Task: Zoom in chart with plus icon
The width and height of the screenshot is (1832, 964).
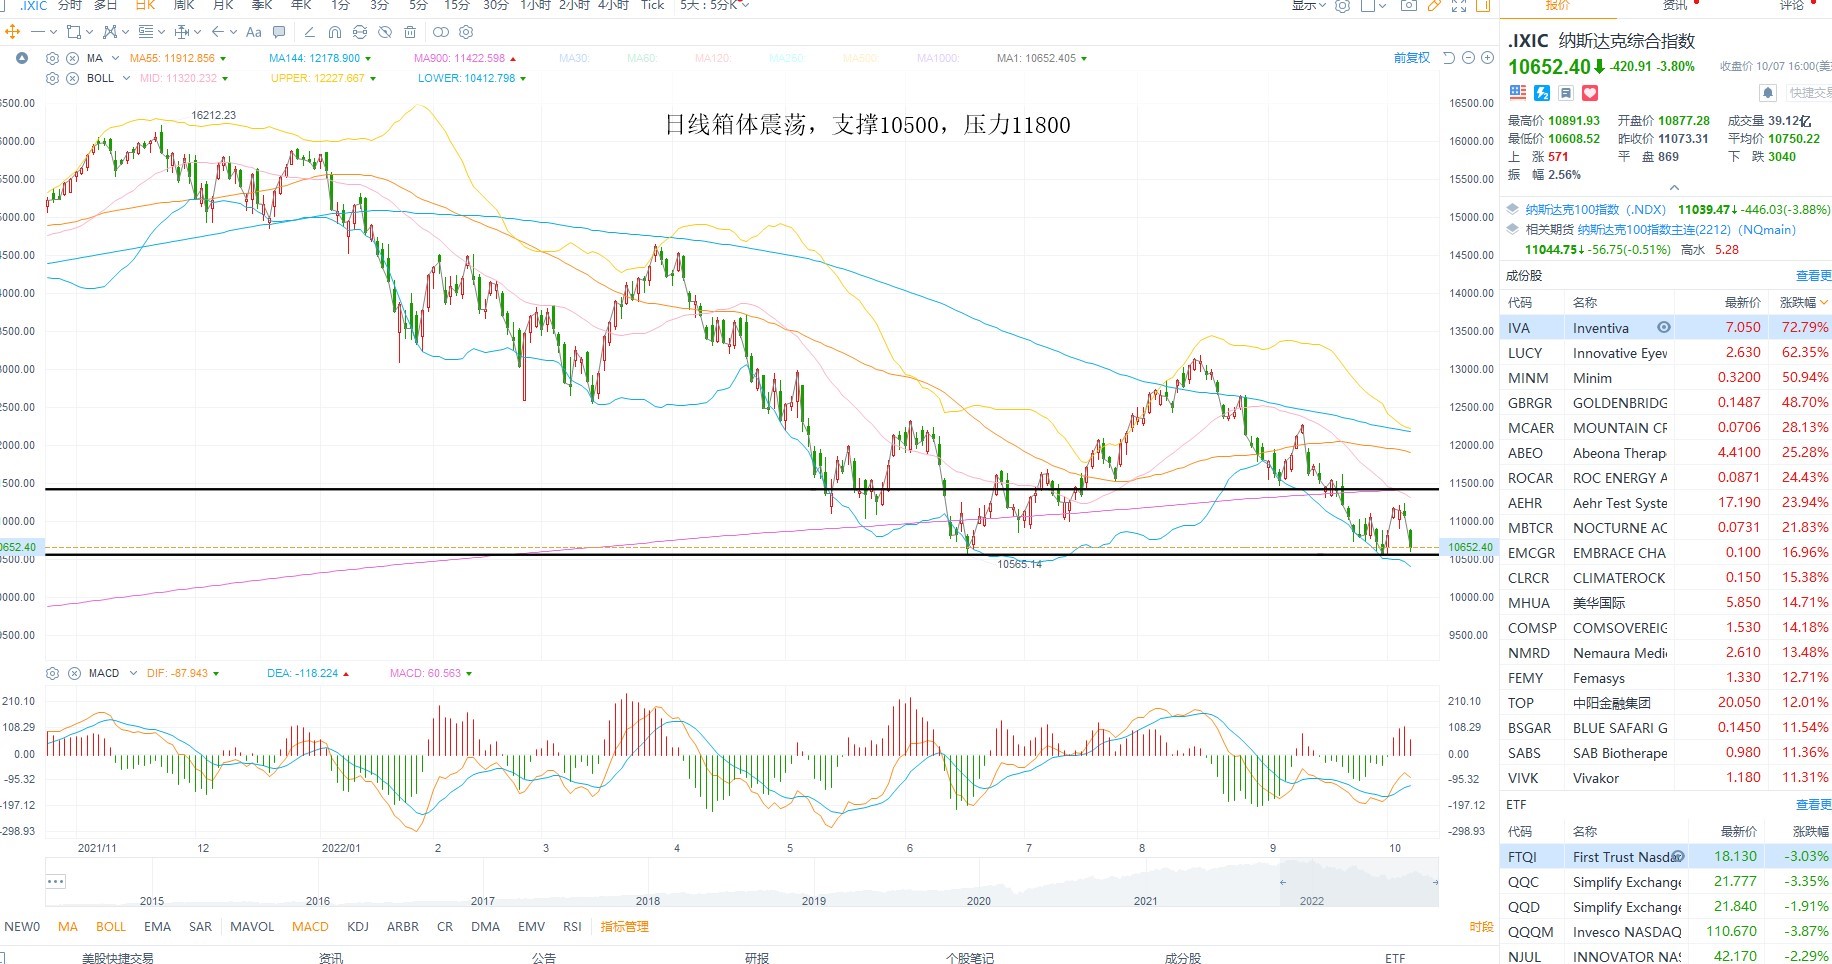Action: [1487, 58]
